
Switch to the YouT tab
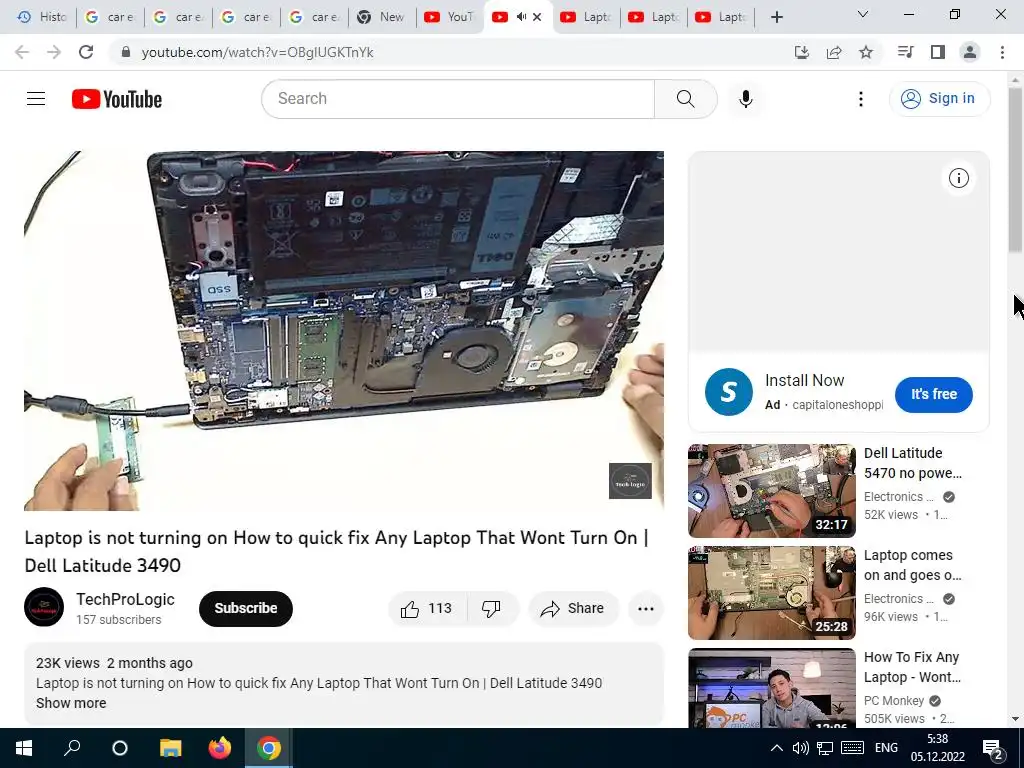[x=450, y=17]
